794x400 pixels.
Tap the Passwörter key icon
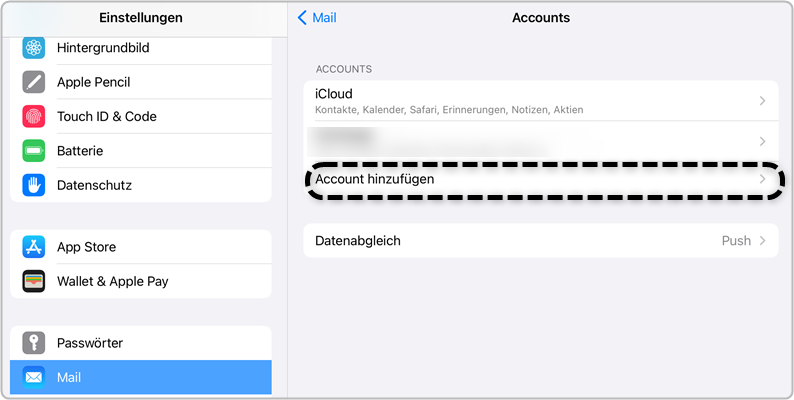pyautogui.click(x=33, y=343)
